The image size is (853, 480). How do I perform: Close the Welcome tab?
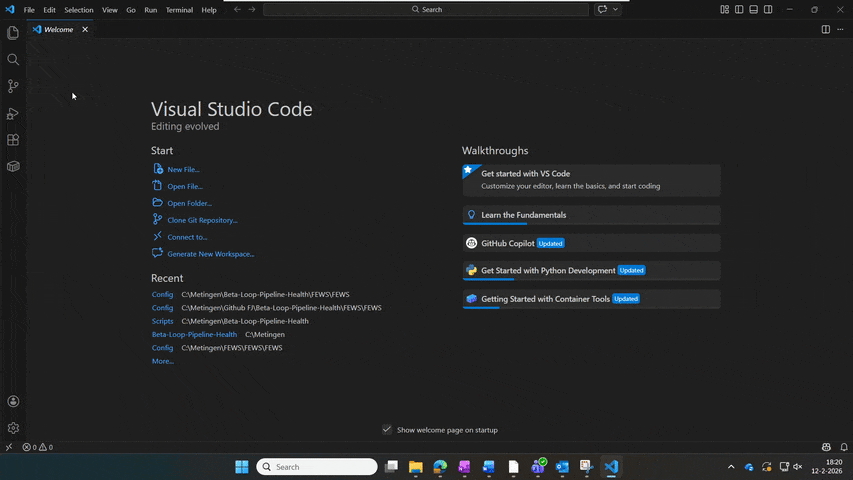[x=85, y=29]
